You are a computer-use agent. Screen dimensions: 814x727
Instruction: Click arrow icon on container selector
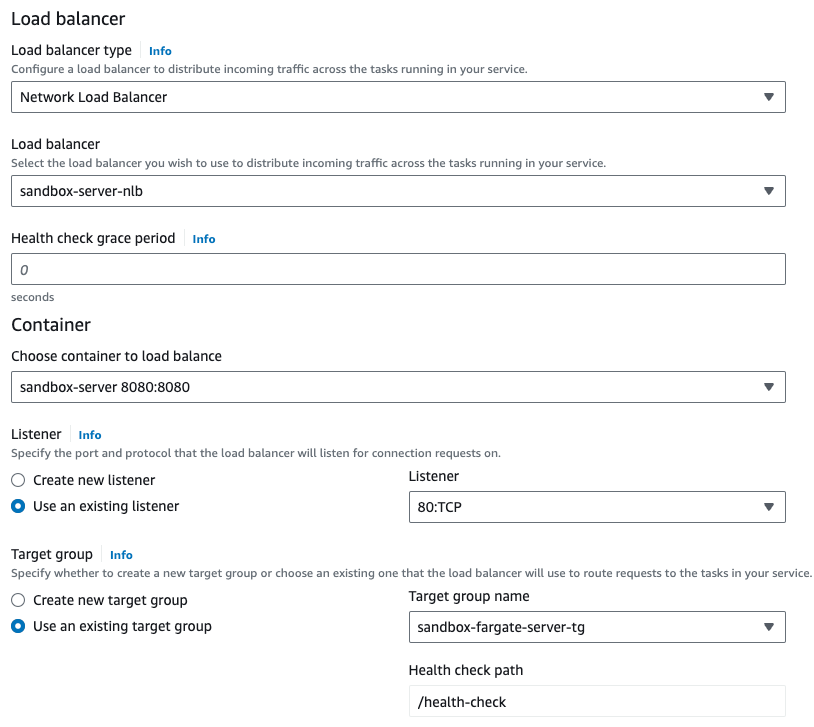coord(768,387)
